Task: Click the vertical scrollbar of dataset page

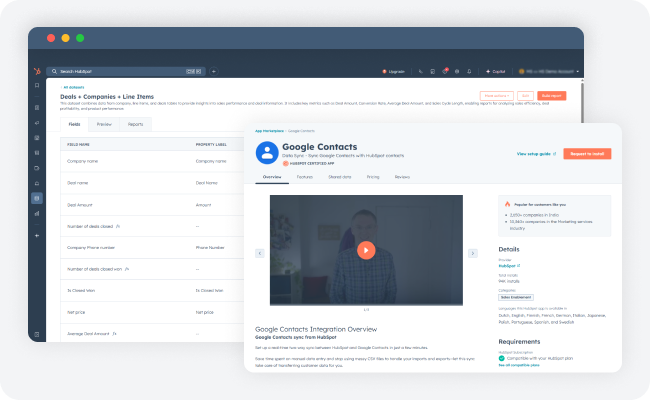Action: [582, 102]
